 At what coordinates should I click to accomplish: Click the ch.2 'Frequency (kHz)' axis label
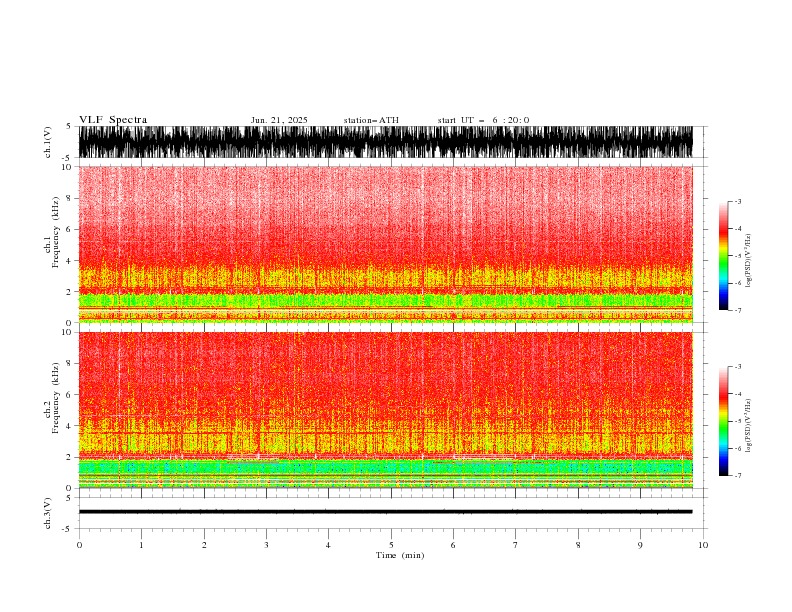[56, 397]
